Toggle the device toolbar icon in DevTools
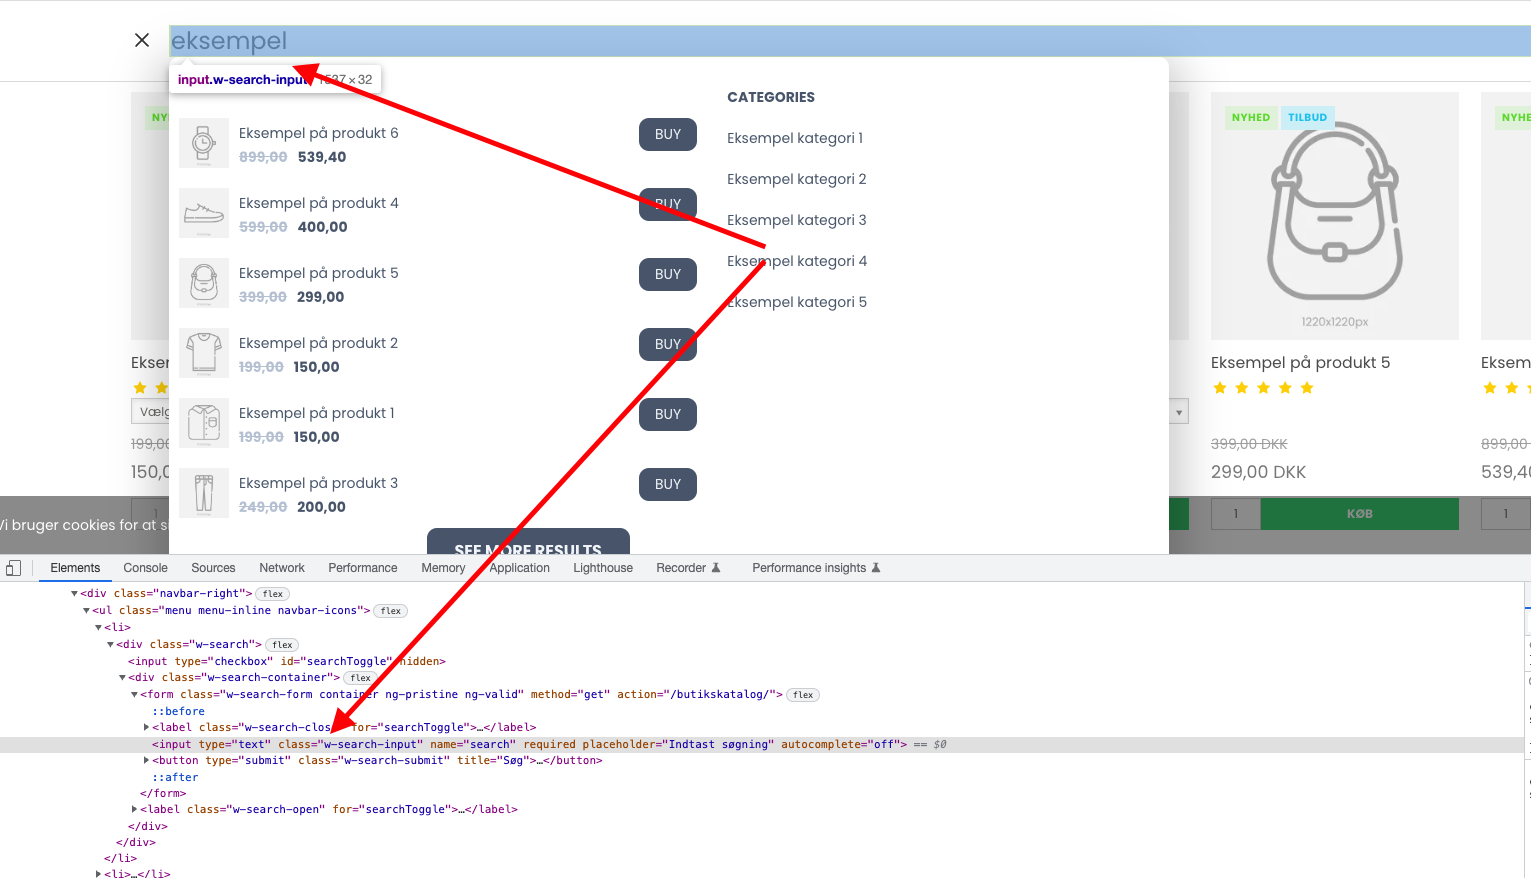Image resolution: width=1531 pixels, height=878 pixels. click(14, 567)
